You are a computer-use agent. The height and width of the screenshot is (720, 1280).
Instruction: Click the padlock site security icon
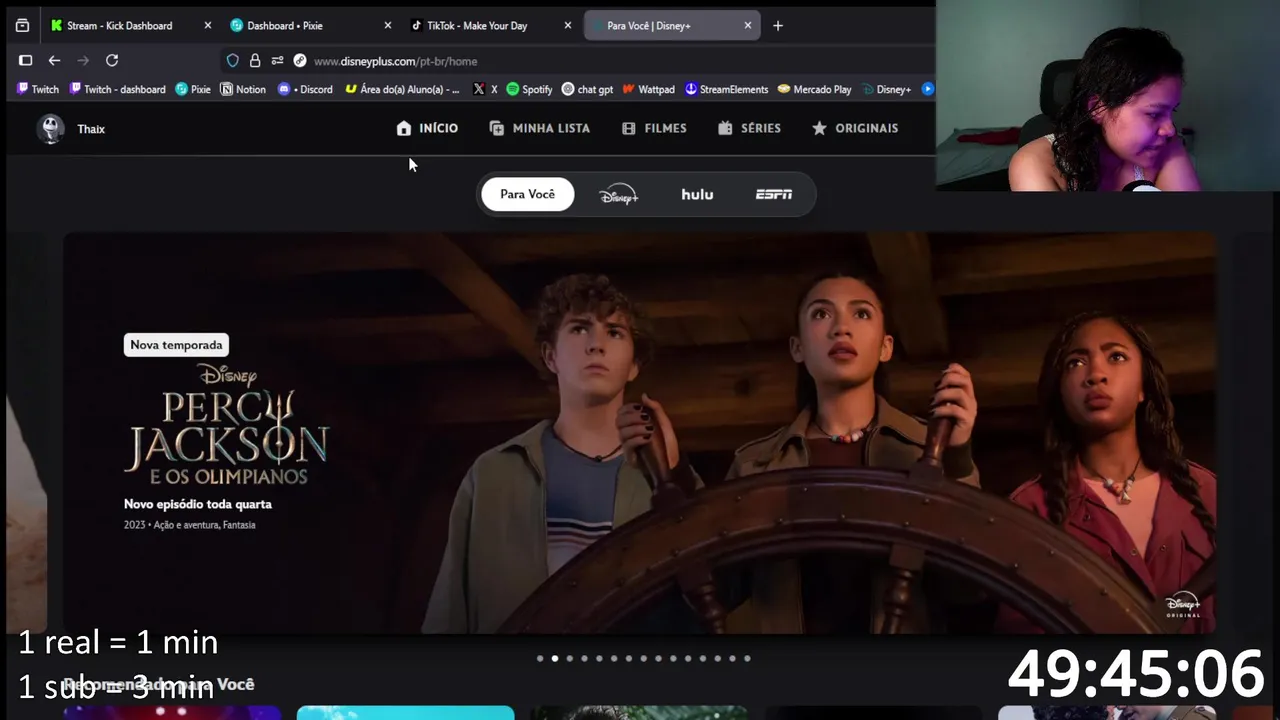(x=255, y=61)
